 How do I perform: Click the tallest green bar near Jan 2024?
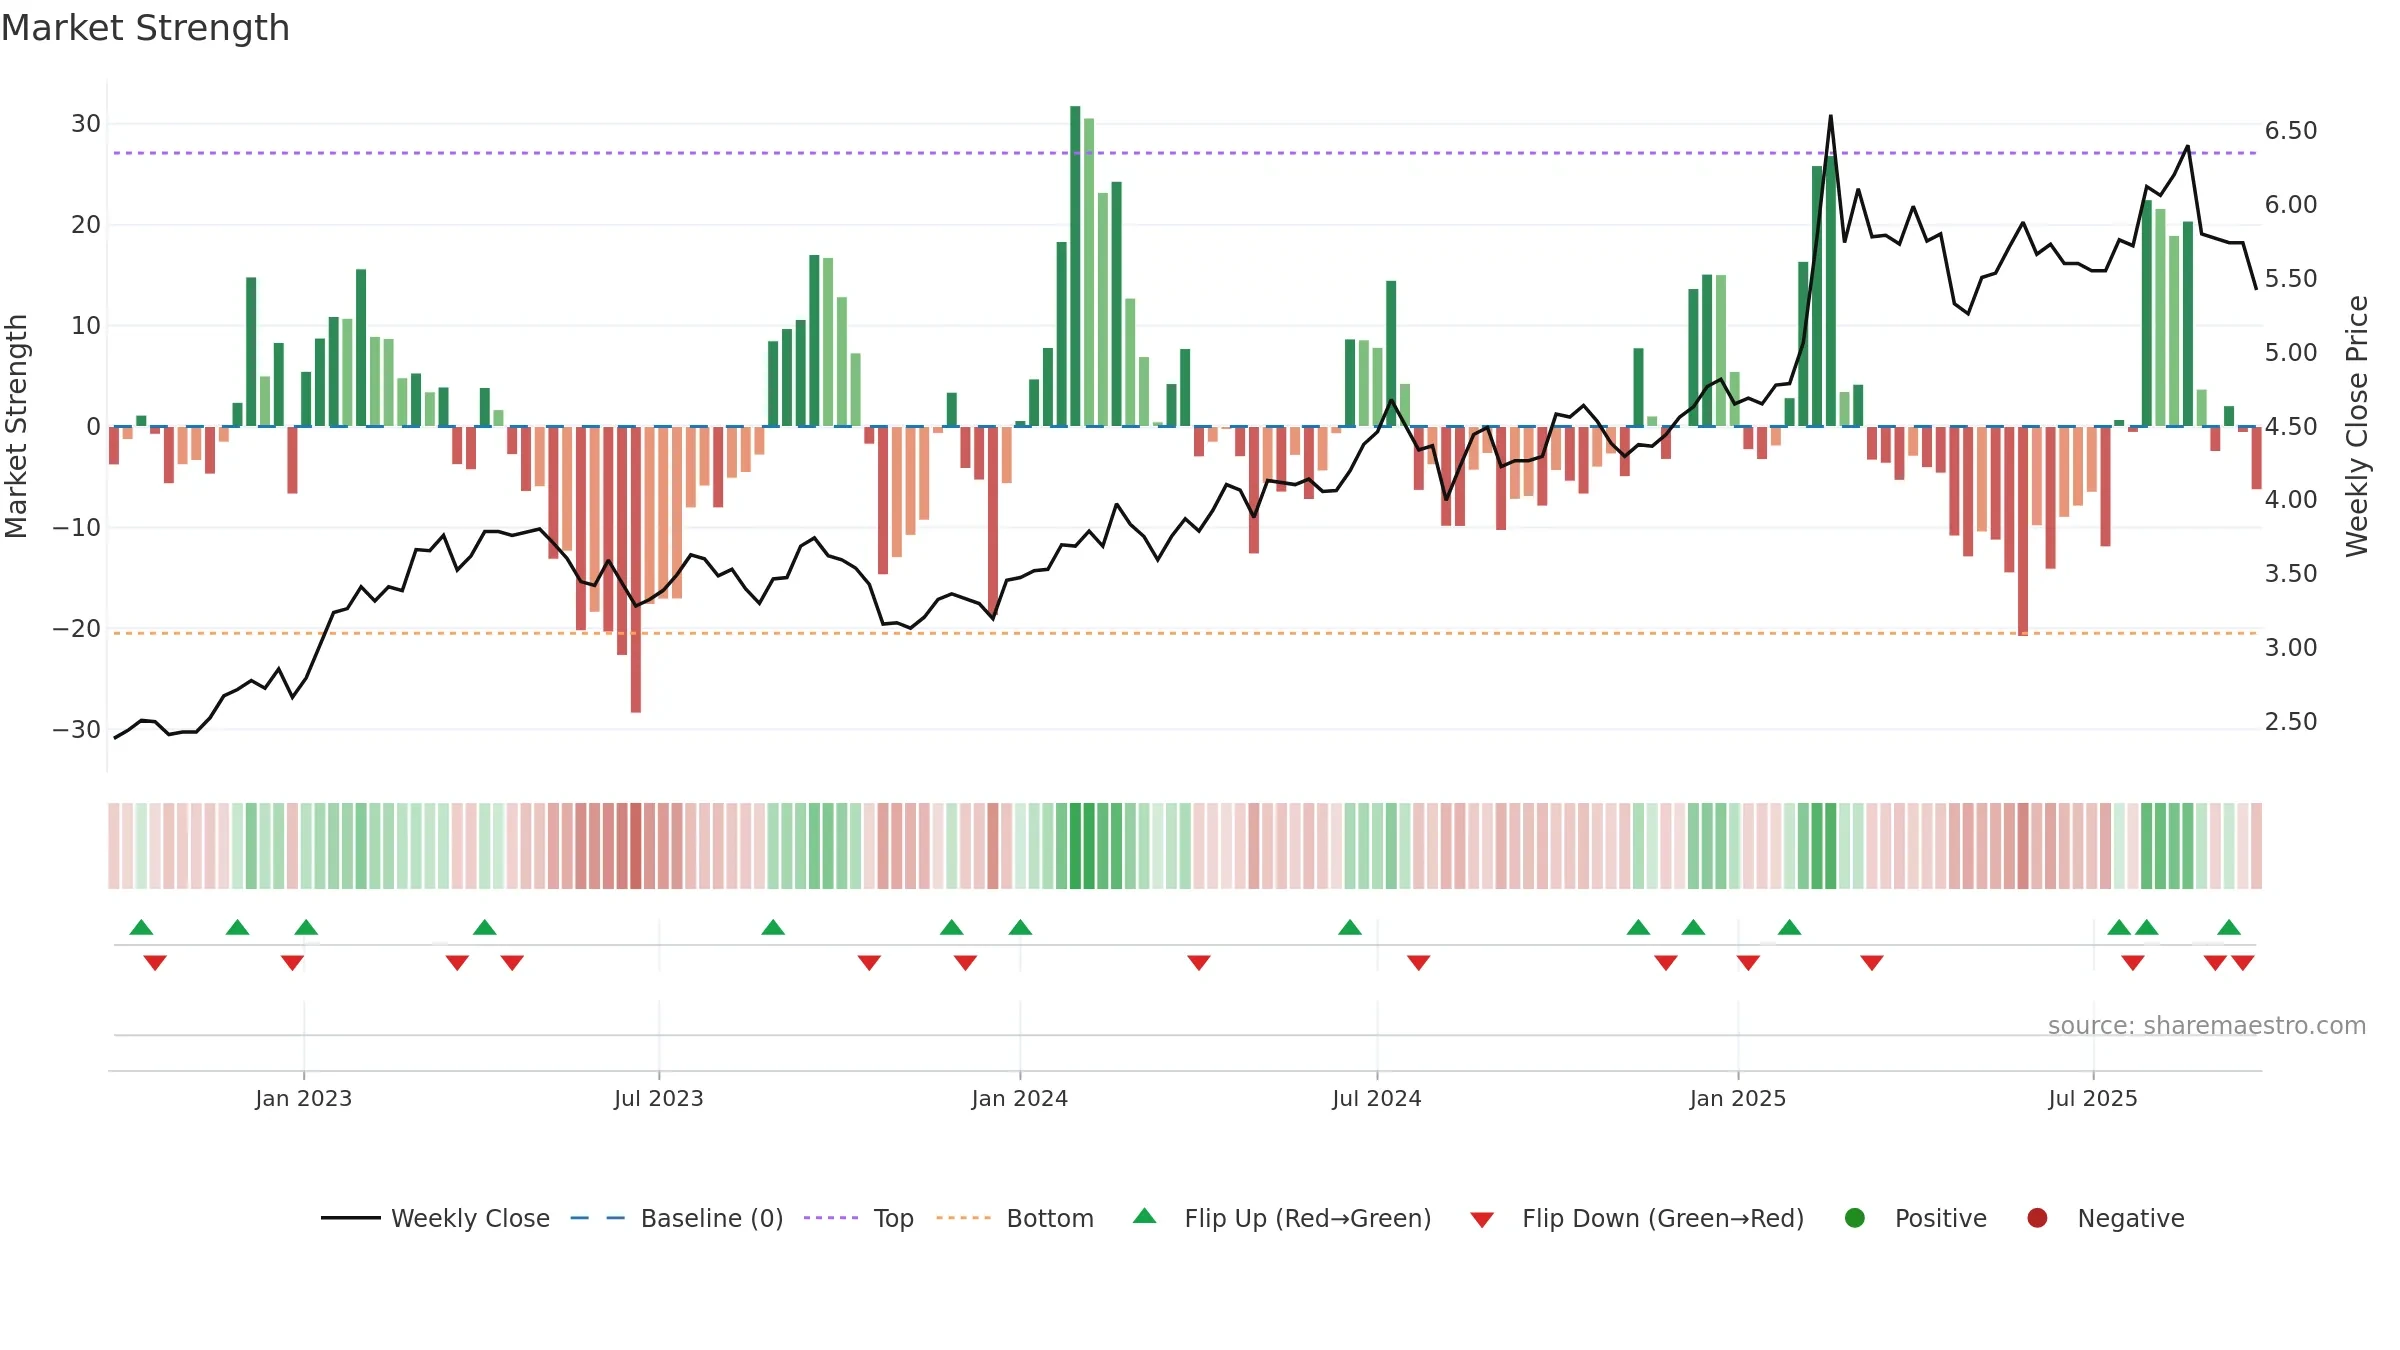click(x=1075, y=266)
